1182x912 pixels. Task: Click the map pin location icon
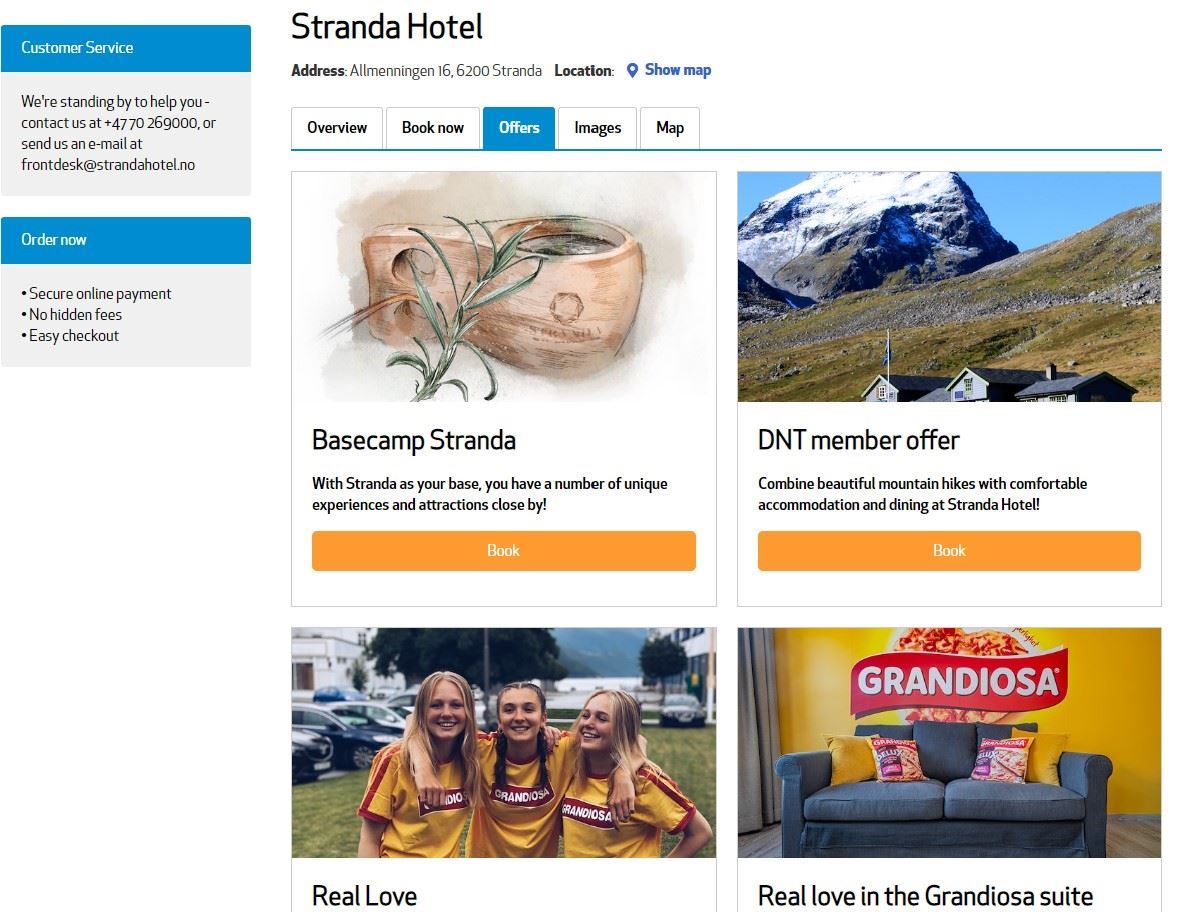point(632,70)
